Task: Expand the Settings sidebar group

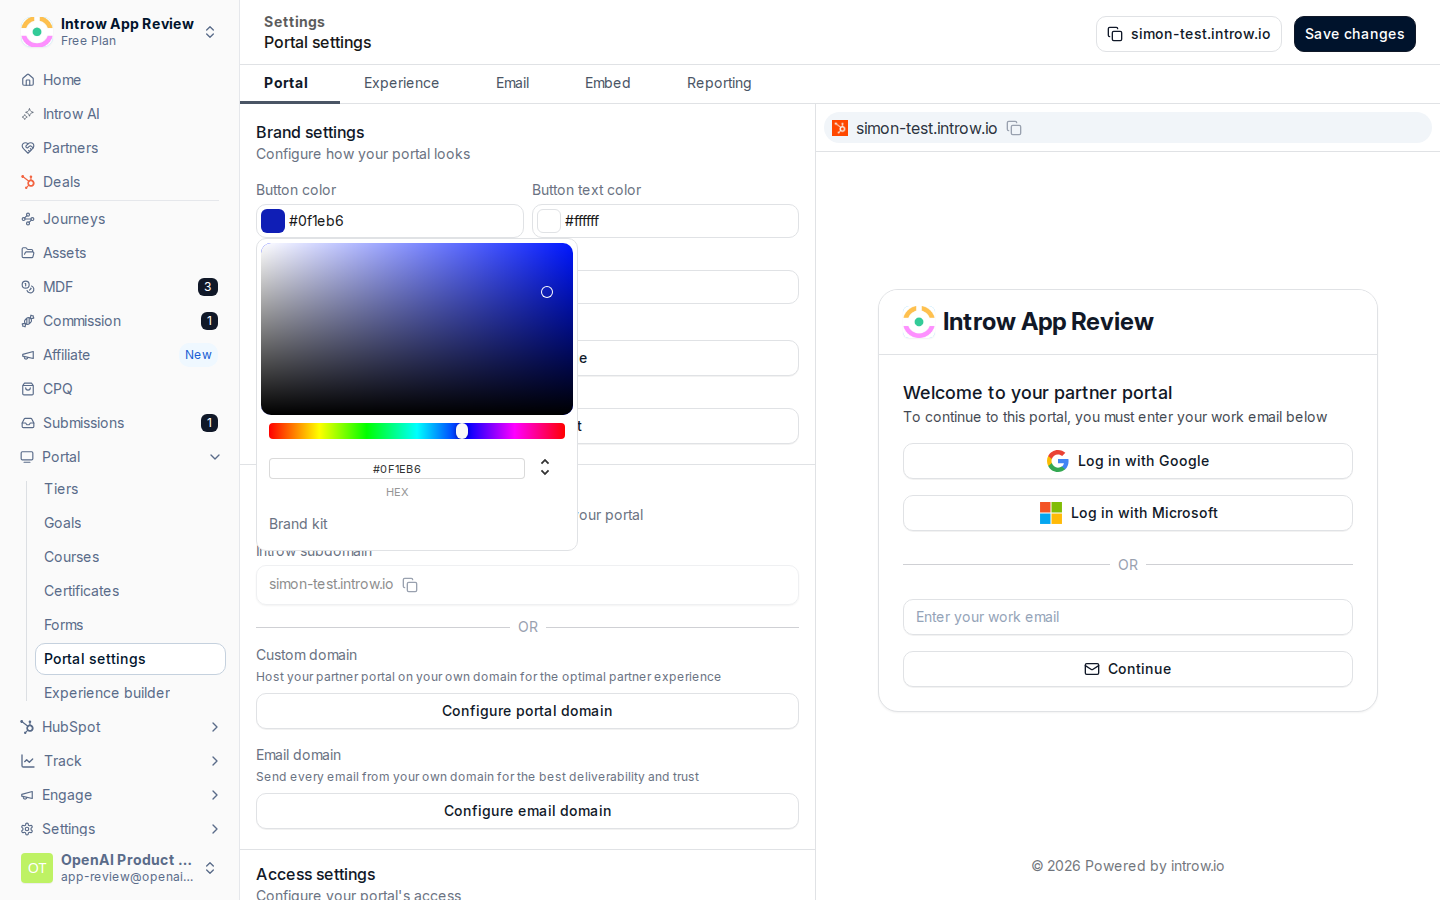Action: point(215,829)
